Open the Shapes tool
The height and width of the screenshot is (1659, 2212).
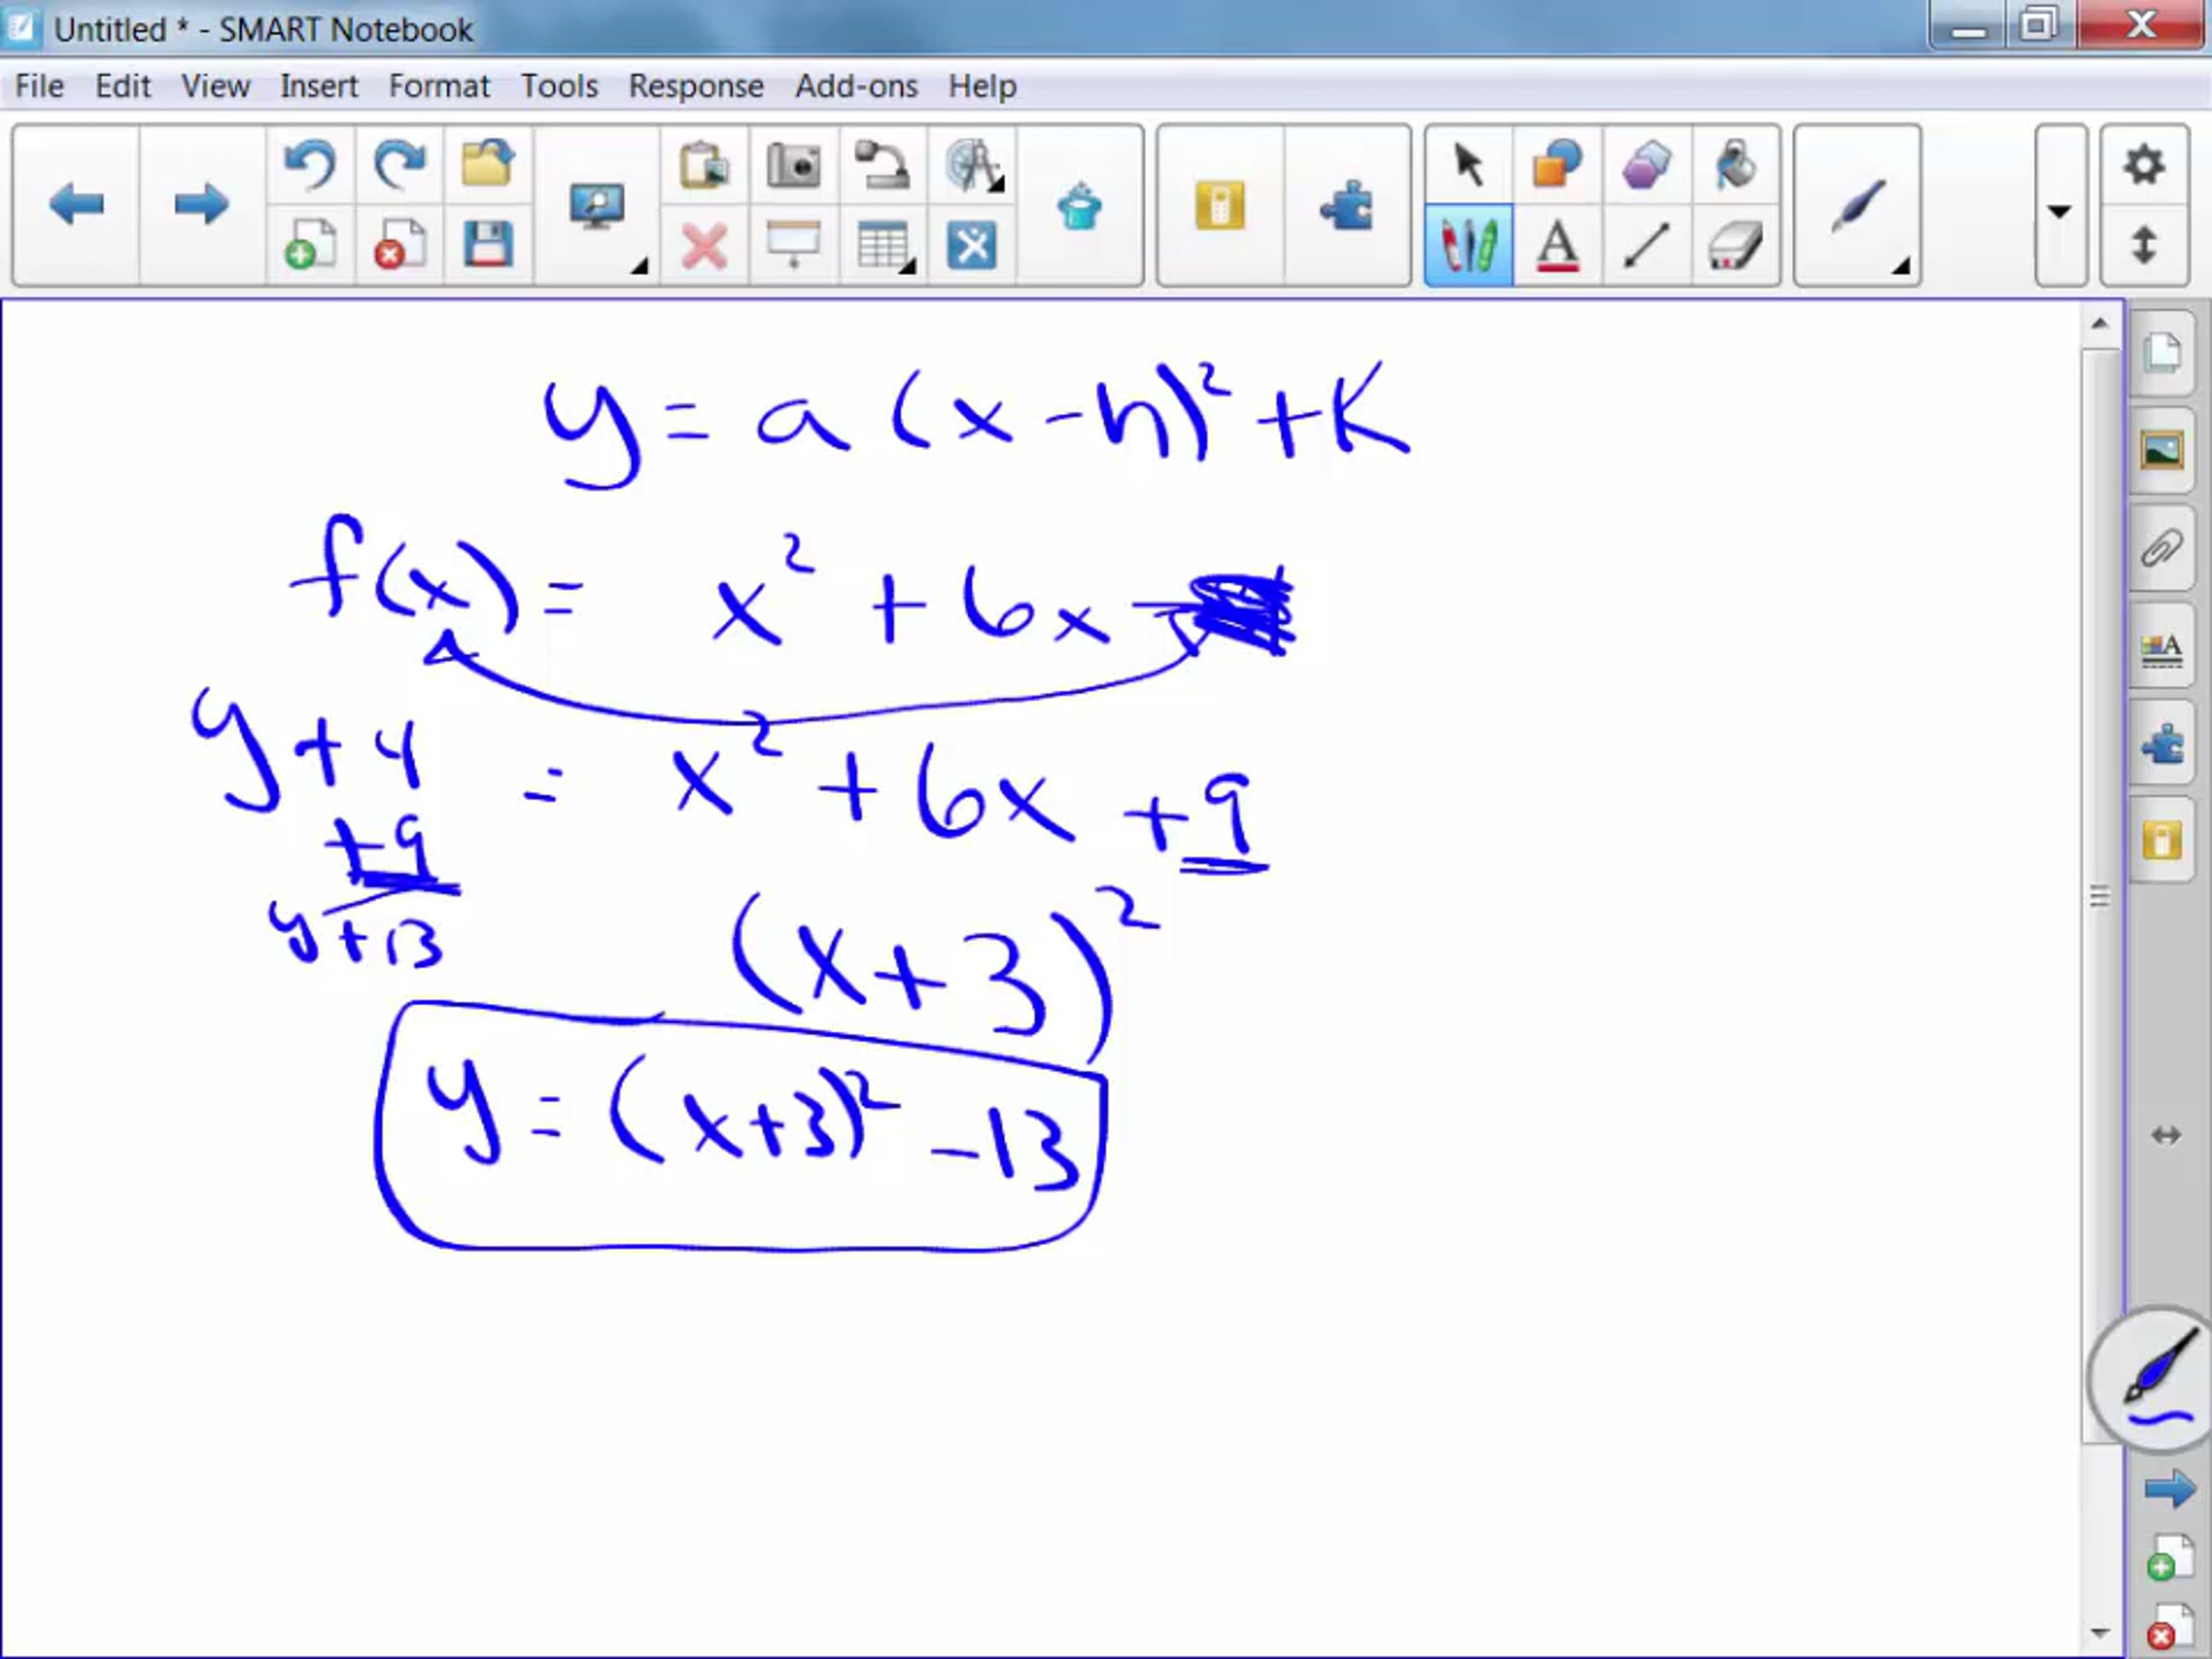1557,165
